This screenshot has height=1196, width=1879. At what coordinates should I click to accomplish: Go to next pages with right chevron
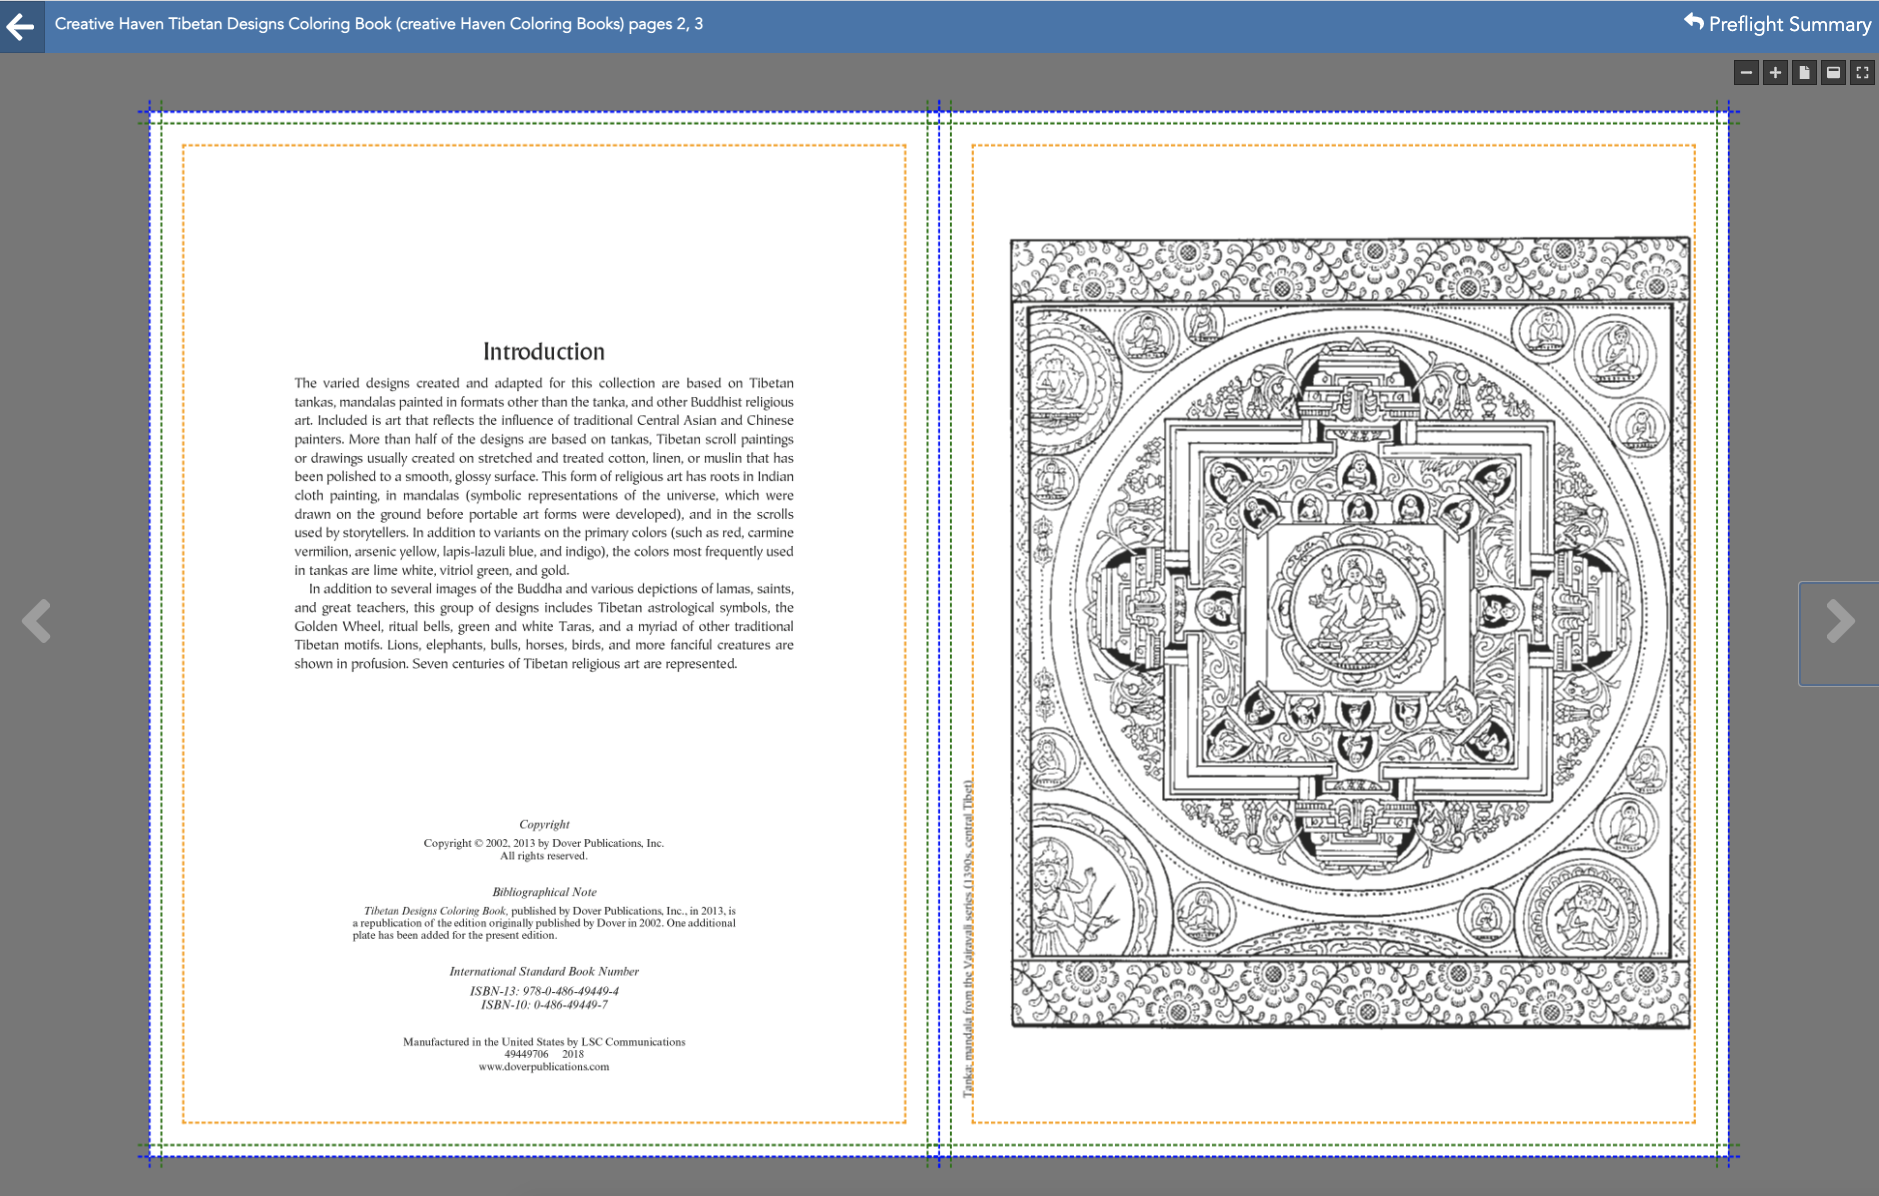[1840, 621]
